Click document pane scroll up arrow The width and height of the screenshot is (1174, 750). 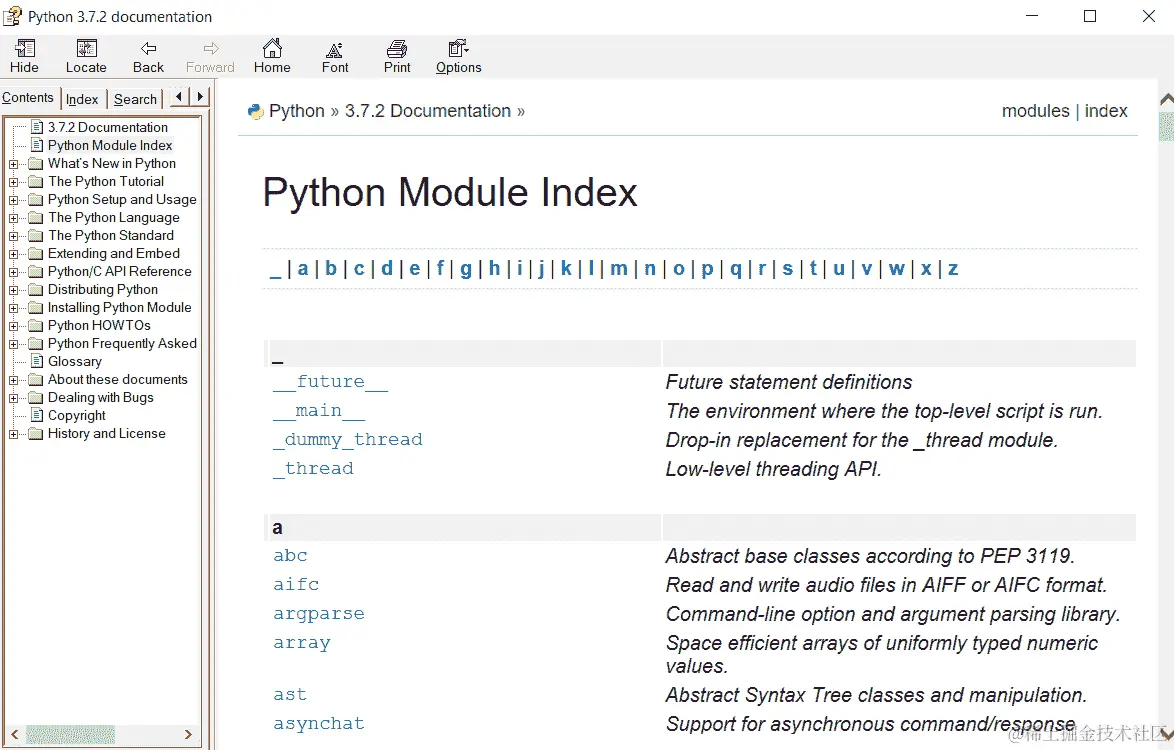tap(1167, 99)
